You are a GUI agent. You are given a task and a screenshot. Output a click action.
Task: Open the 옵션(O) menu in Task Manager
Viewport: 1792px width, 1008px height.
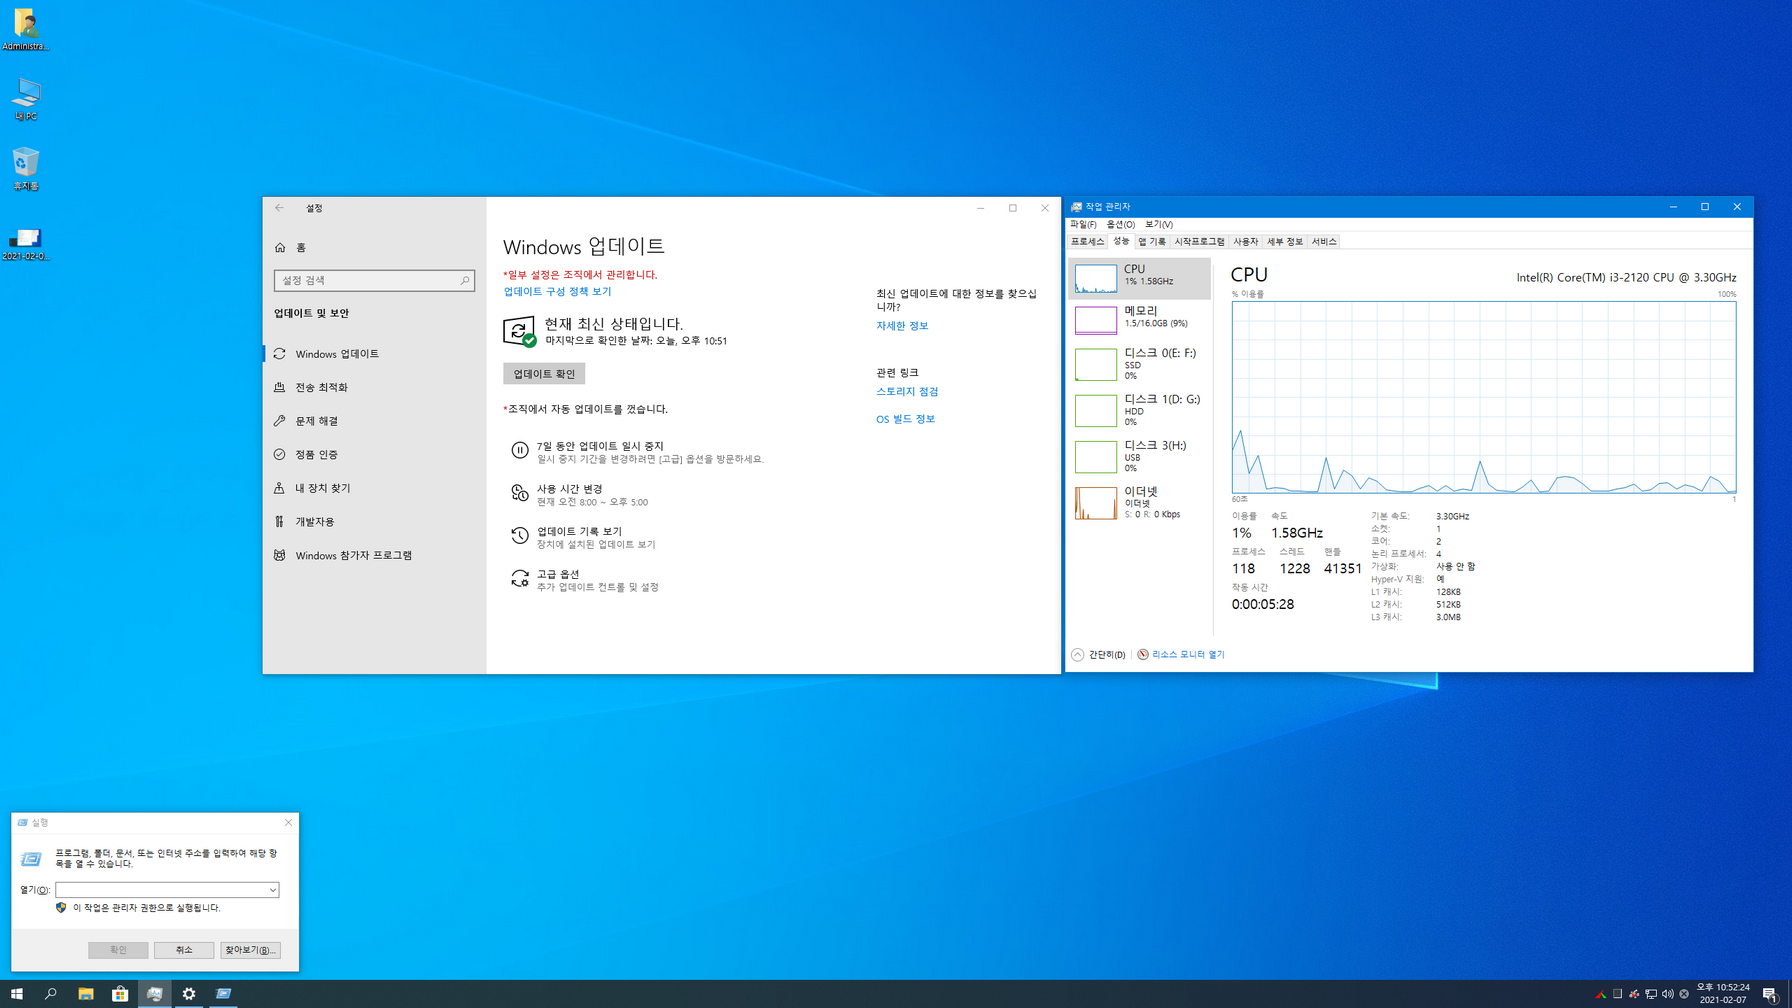click(1120, 224)
